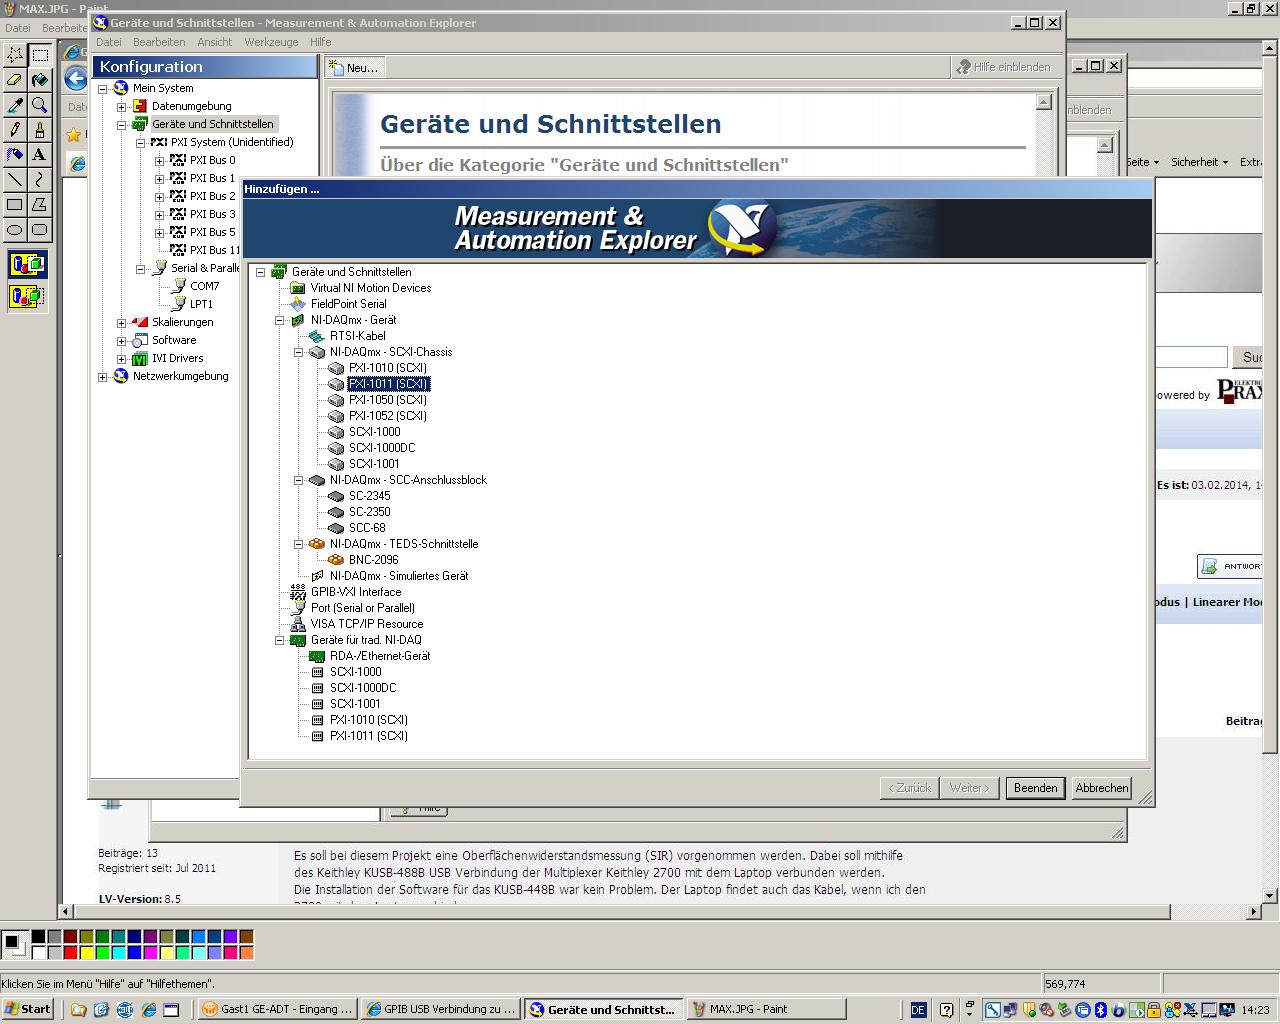Collapse NI-DAQmx - SCC-Anschlussblock in the dialog

[x=298, y=480]
